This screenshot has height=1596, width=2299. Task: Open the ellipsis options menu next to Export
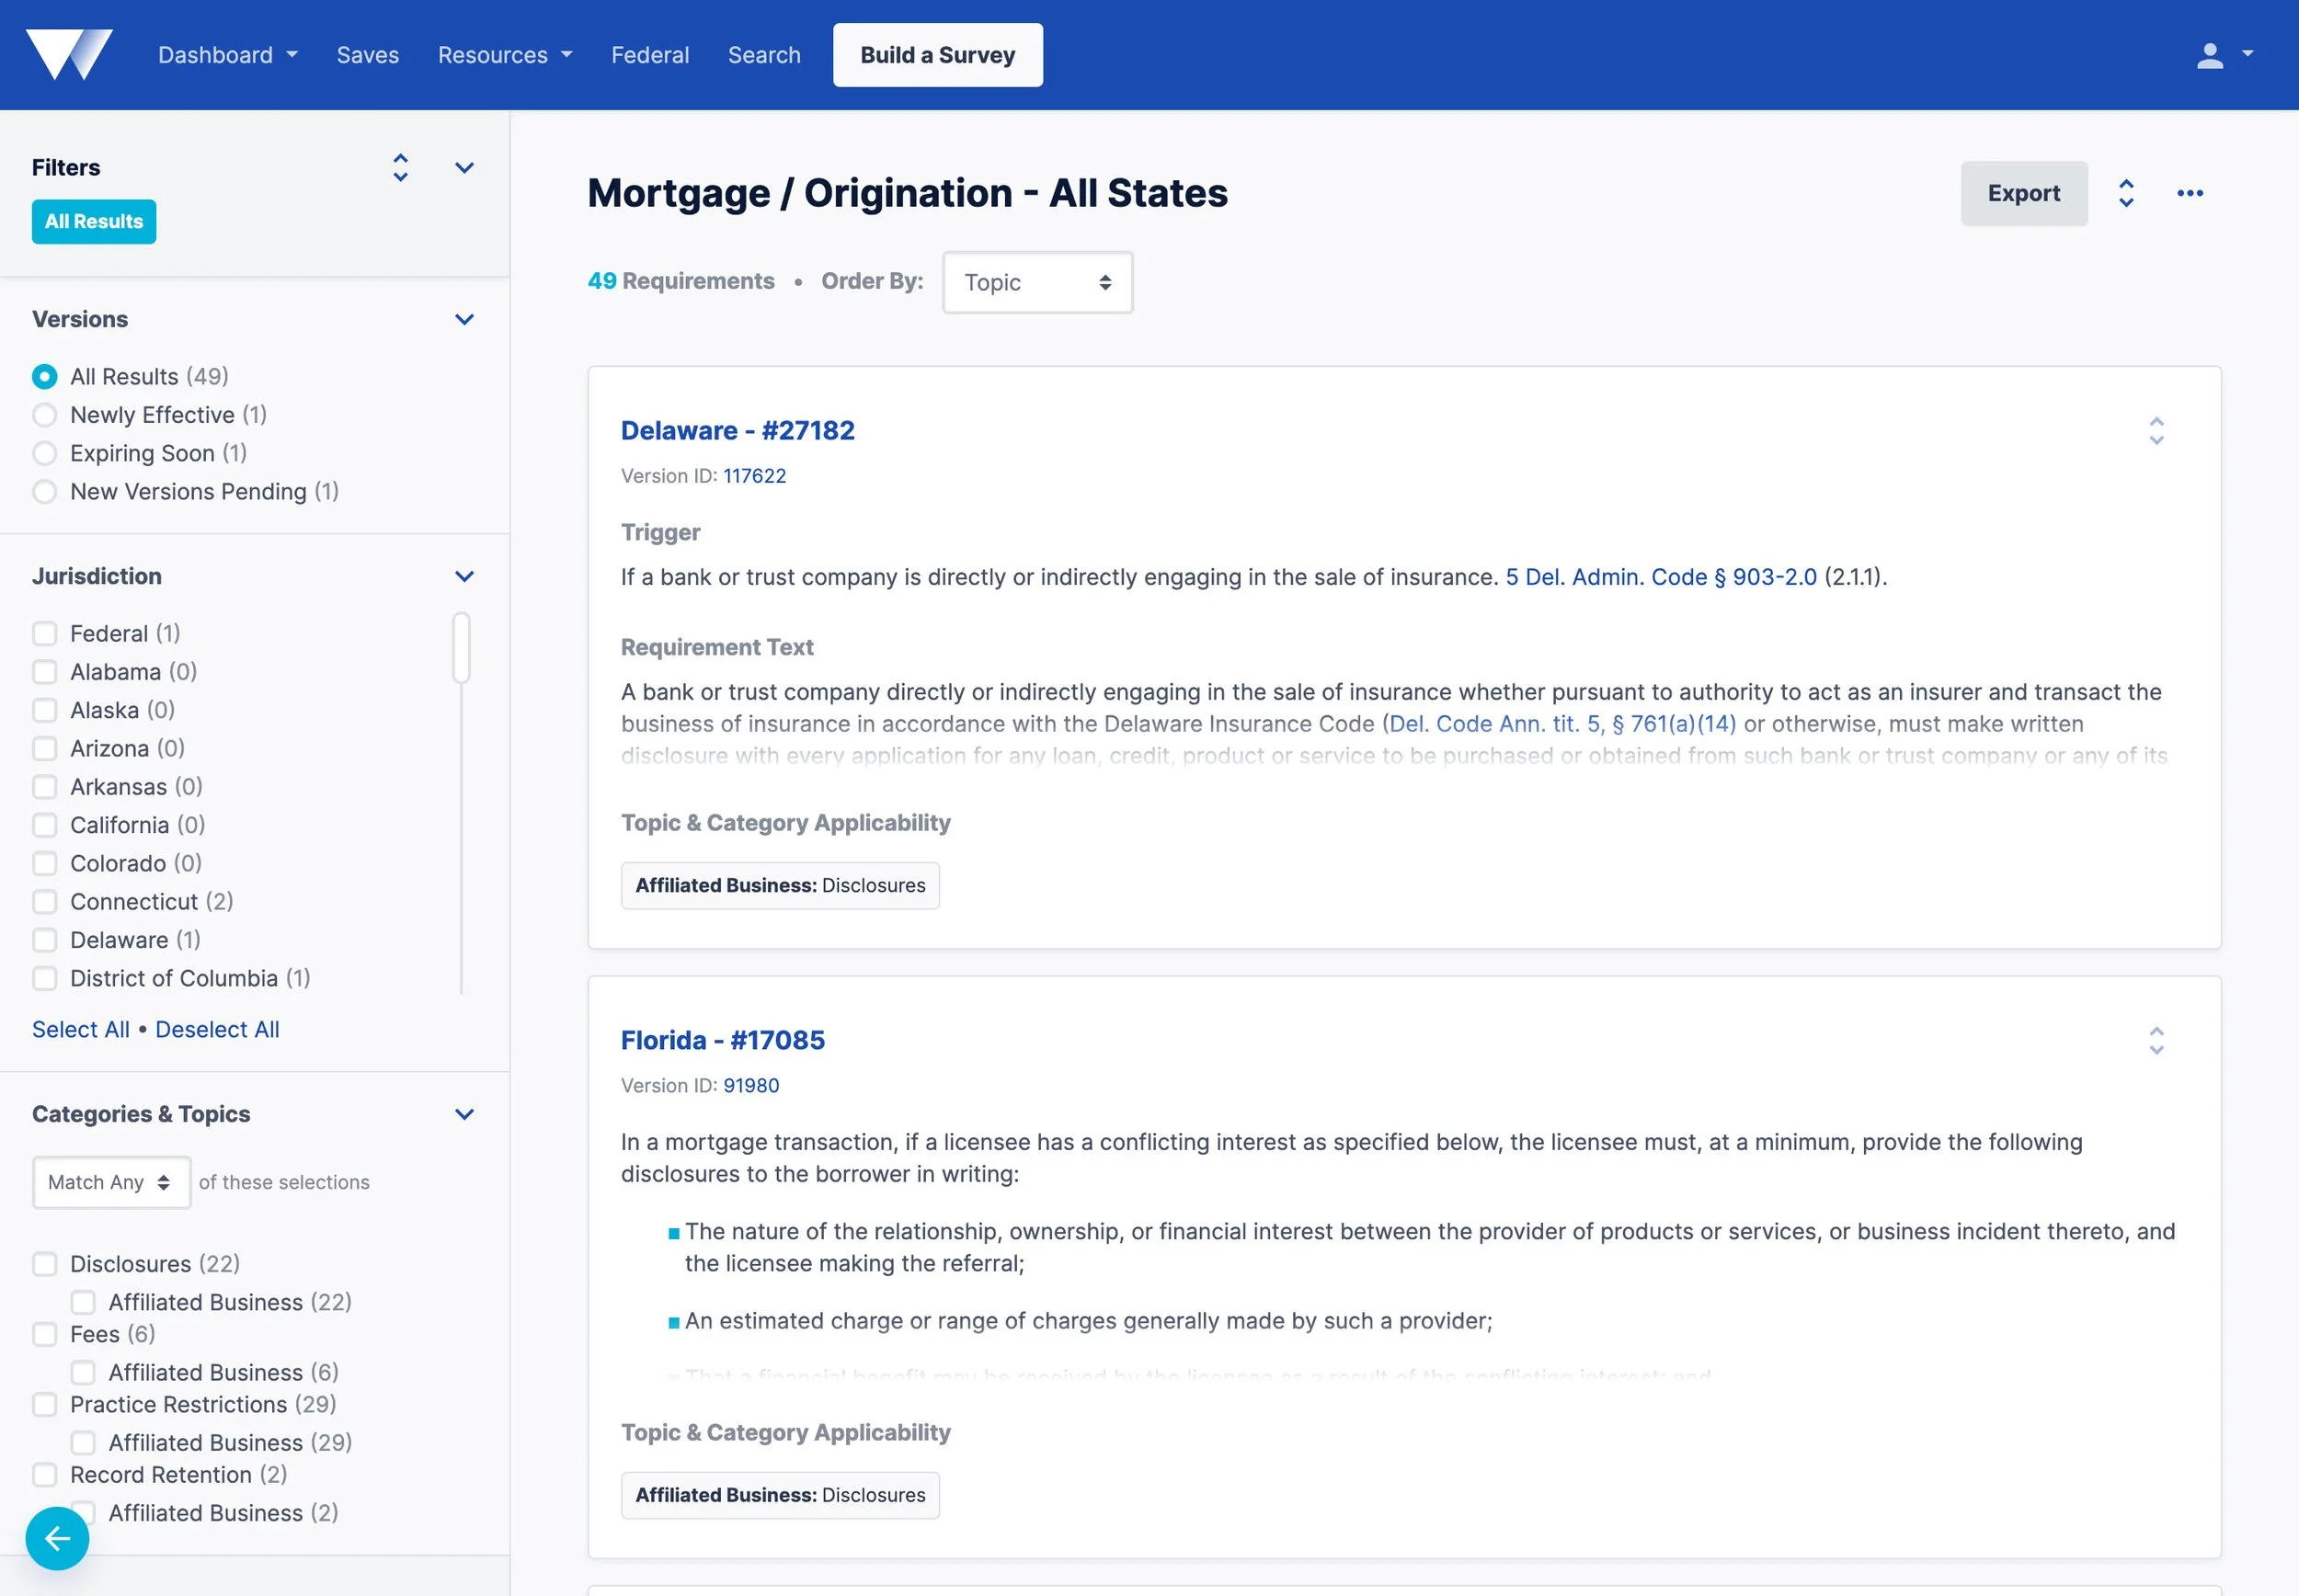click(2190, 193)
